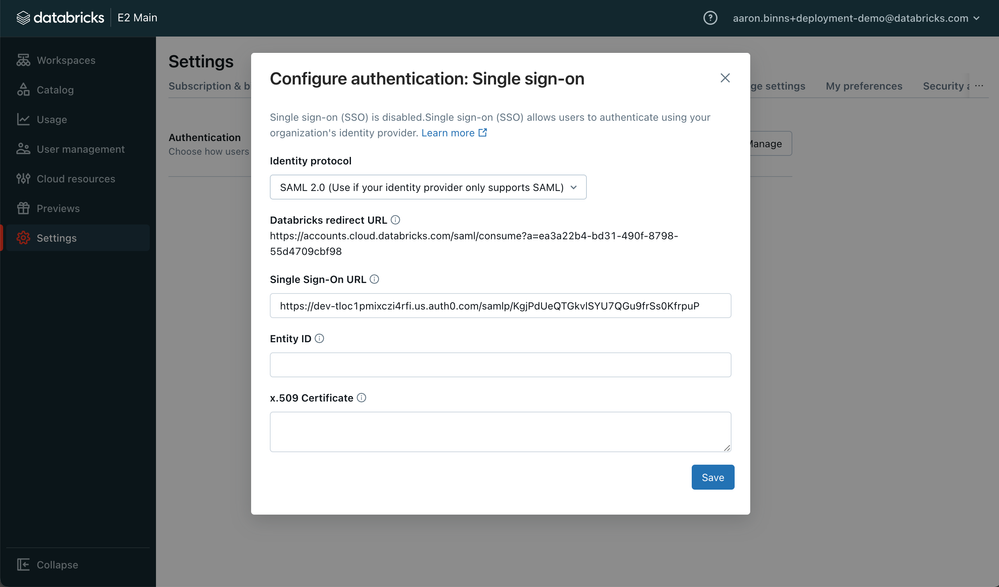Collapse the left sidebar
The height and width of the screenshot is (587, 999).
coord(56,565)
